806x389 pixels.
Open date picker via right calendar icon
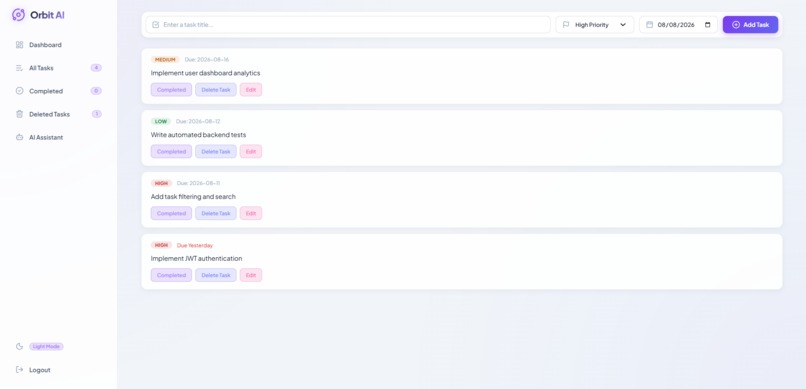[x=708, y=25]
